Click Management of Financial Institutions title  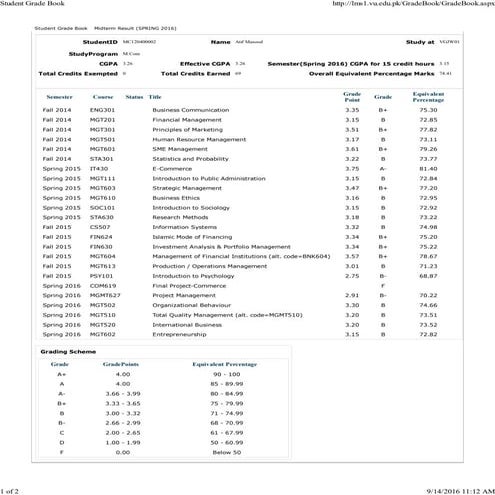tap(241, 256)
